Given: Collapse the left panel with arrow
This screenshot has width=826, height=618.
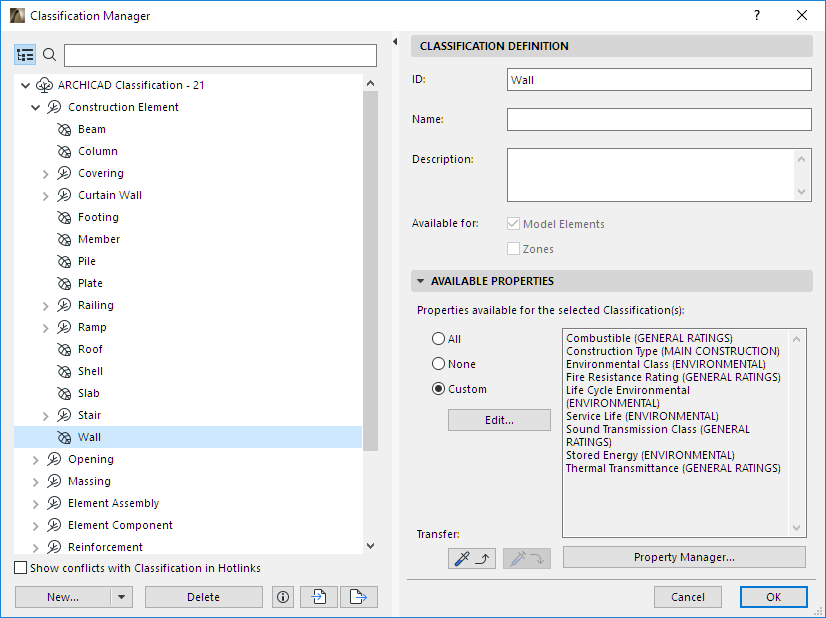Looking at the screenshot, I should 395,42.
